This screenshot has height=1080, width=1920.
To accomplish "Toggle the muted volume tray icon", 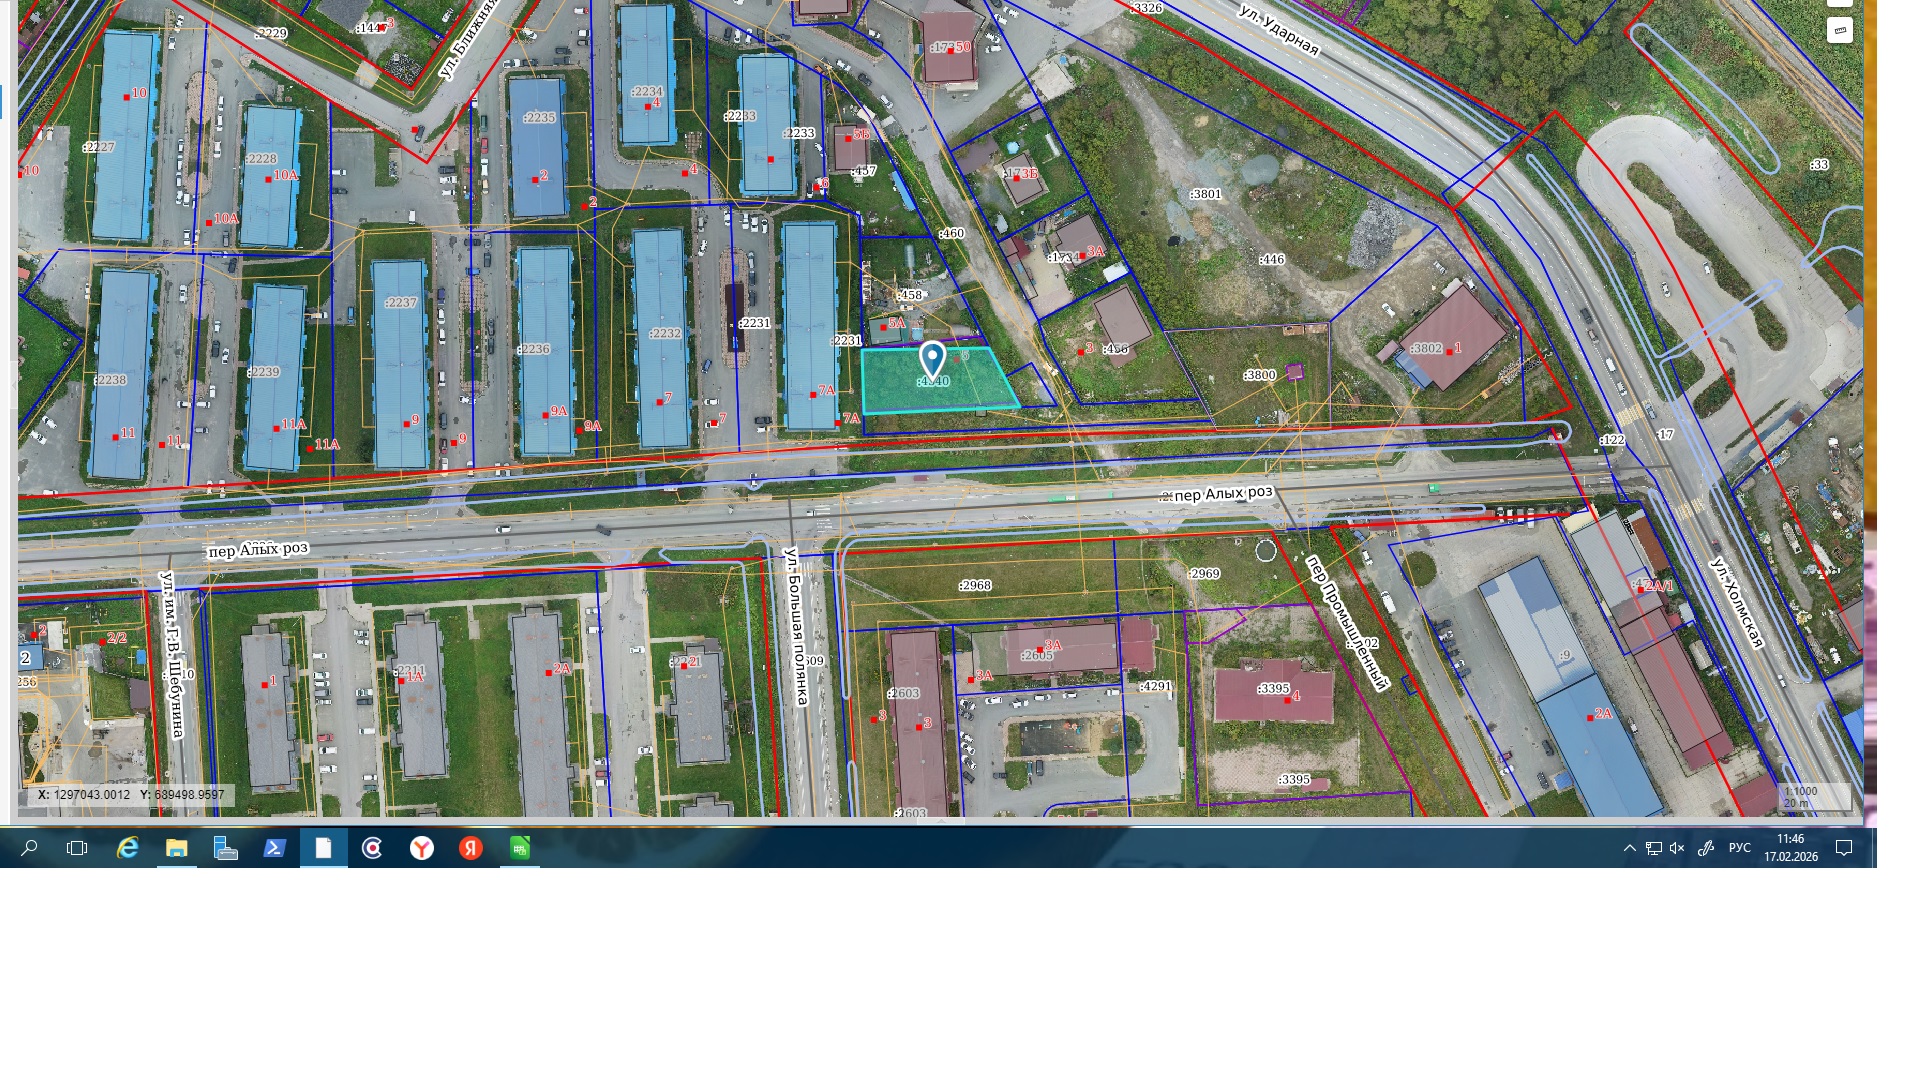I will point(1677,848).
